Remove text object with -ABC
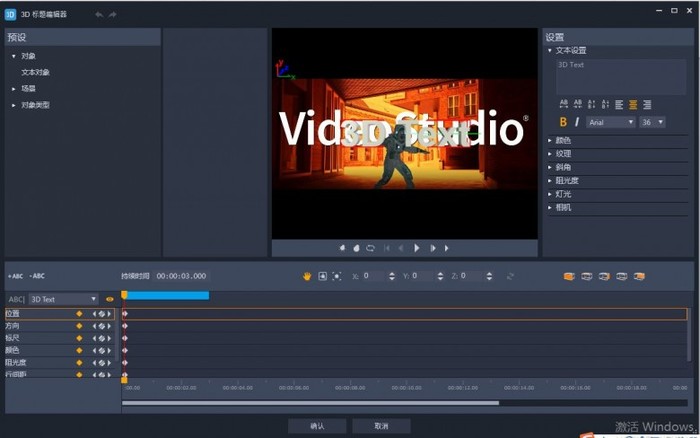Image resolution: width=700 pixels, height=438 pixels. [x=37, y=276]
